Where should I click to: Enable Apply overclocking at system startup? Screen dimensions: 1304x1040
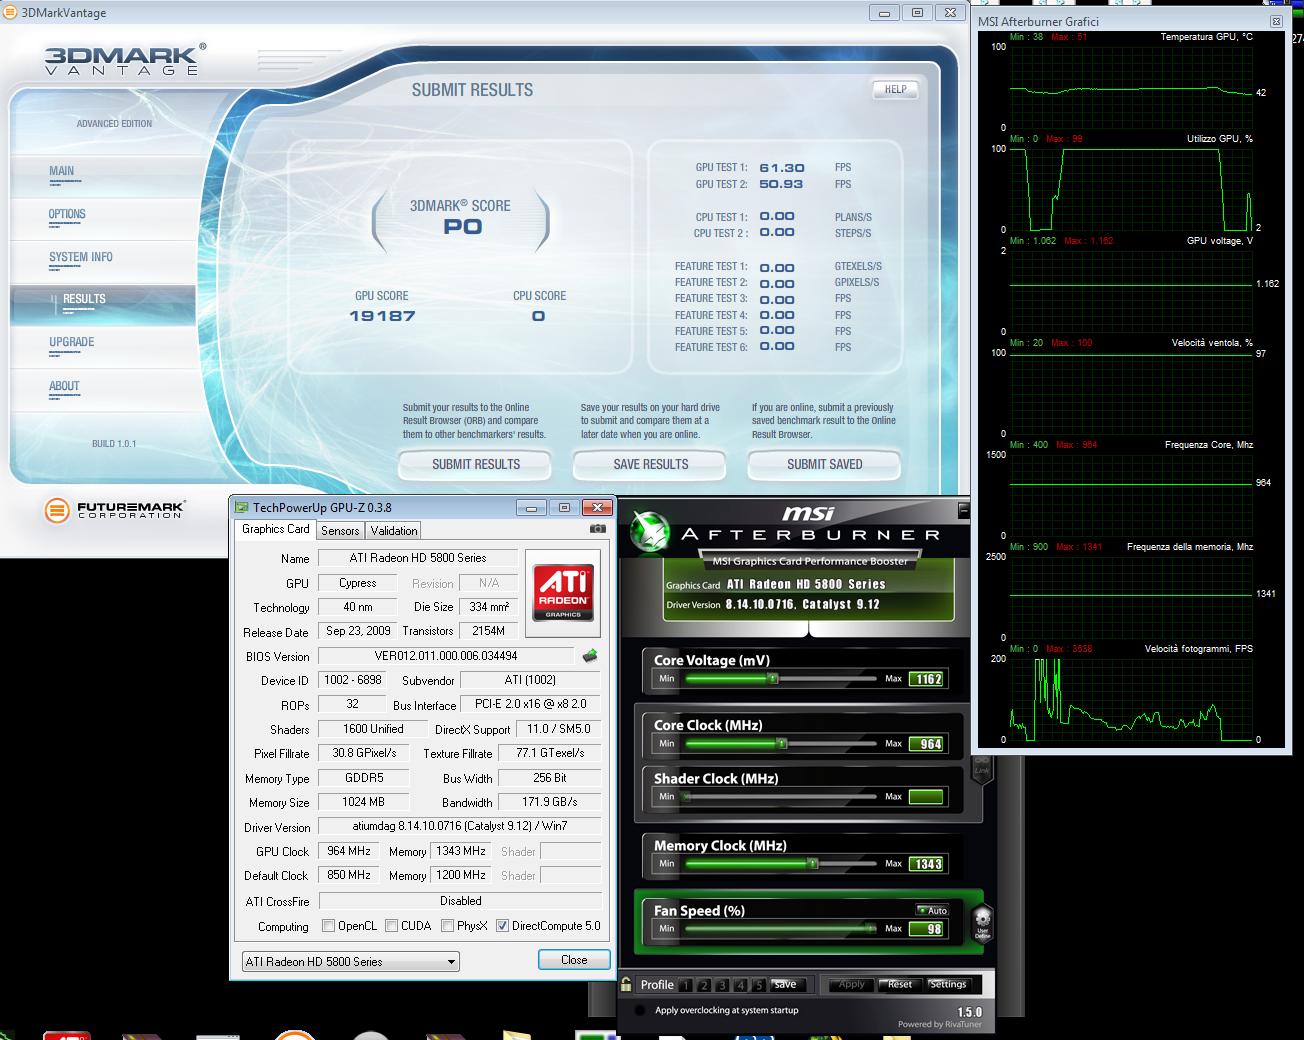[640, 1010]
